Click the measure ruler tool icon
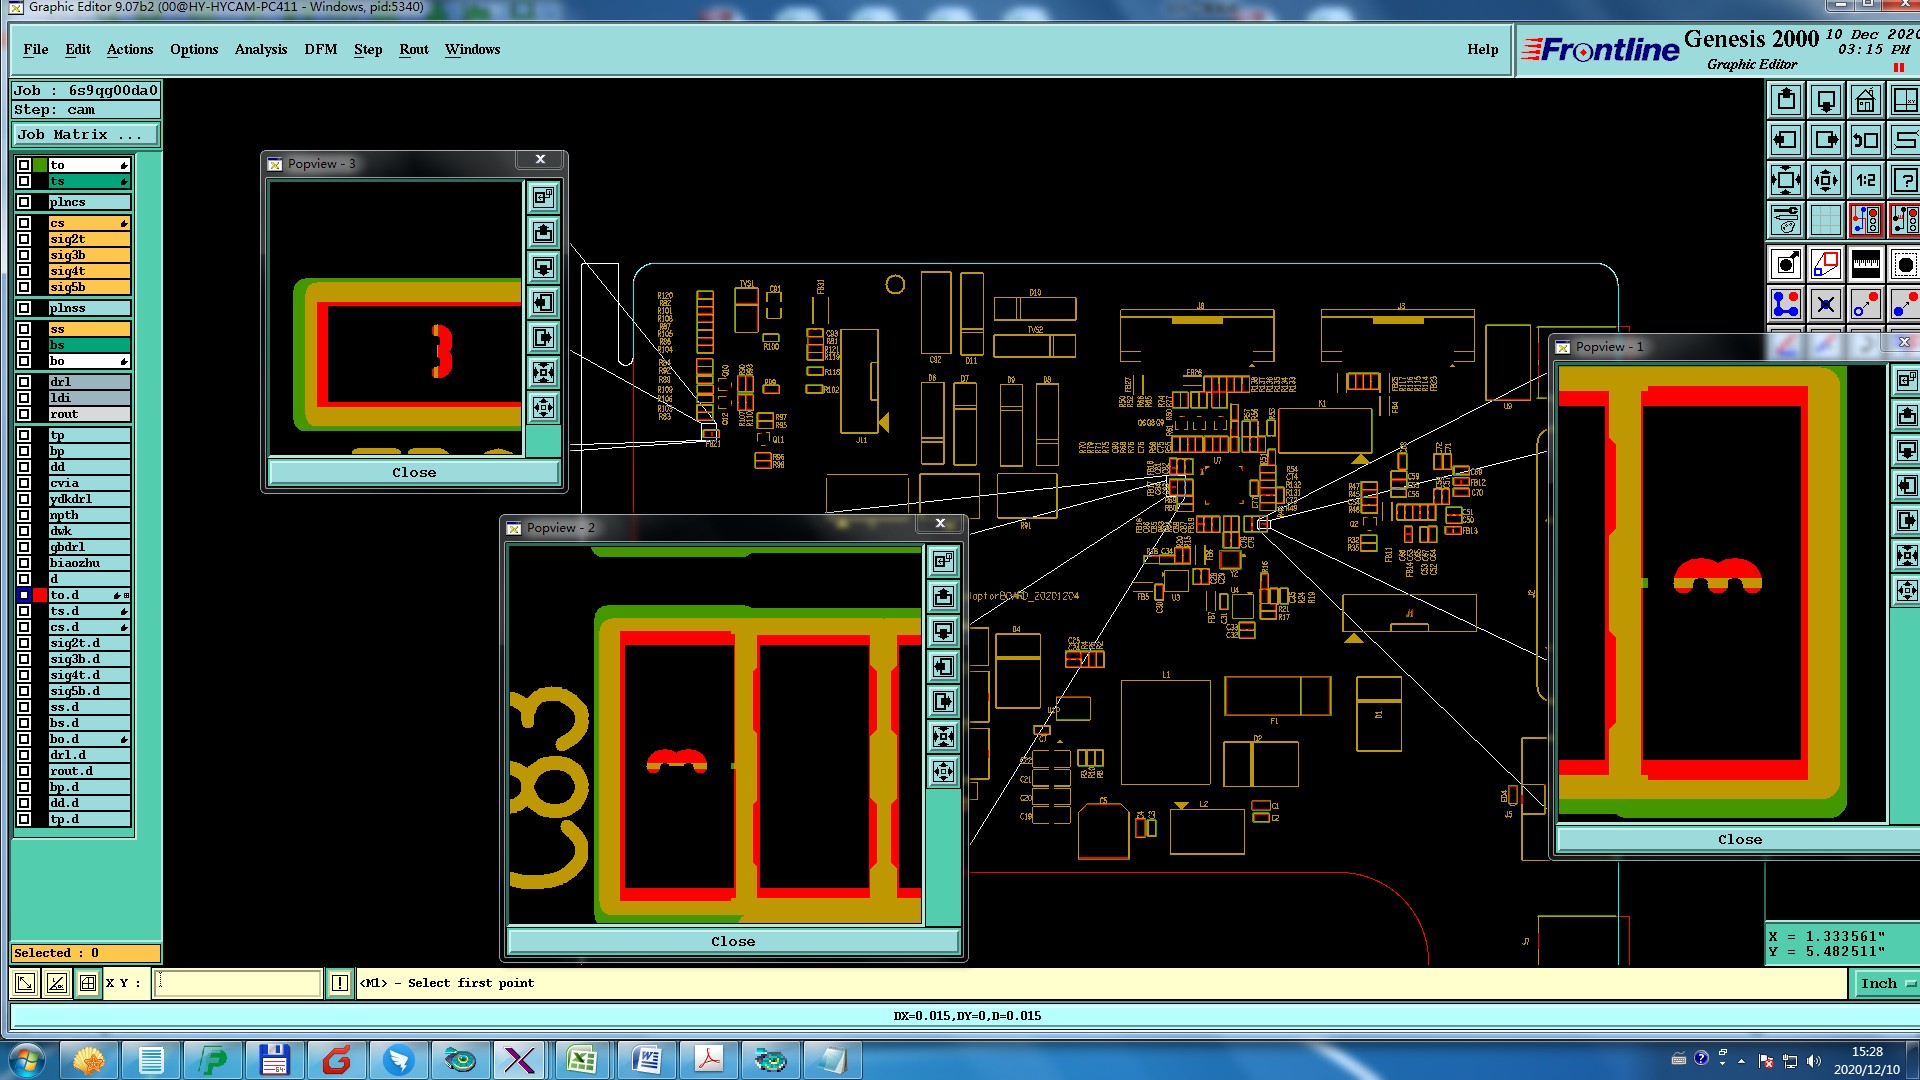 click(x=1865, y=265)
